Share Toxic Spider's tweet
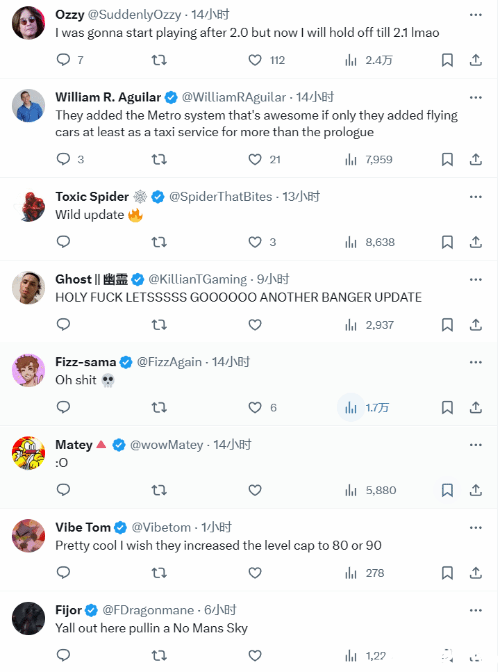Viewport: 500px width, 672px height. (x=476, y=242)
